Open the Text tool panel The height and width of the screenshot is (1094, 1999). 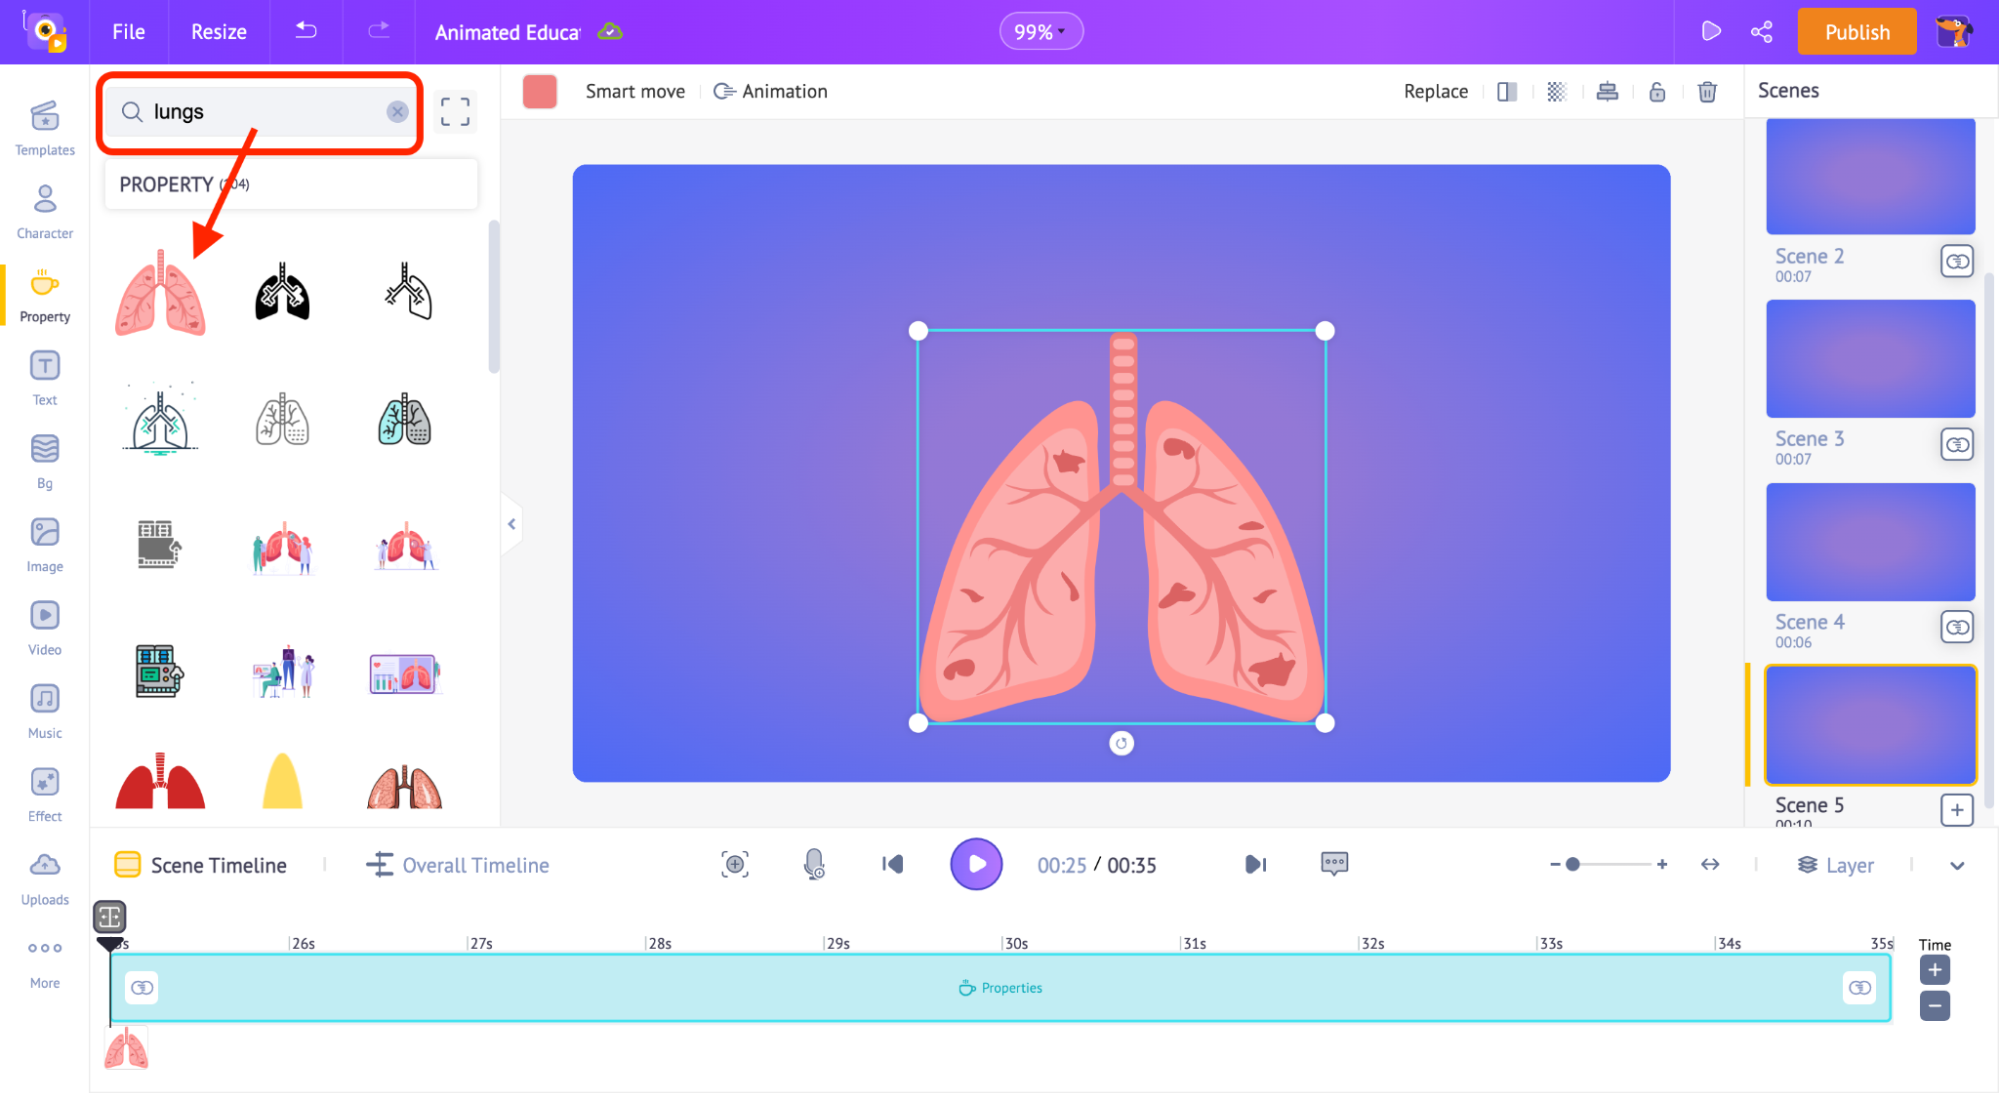45,377
